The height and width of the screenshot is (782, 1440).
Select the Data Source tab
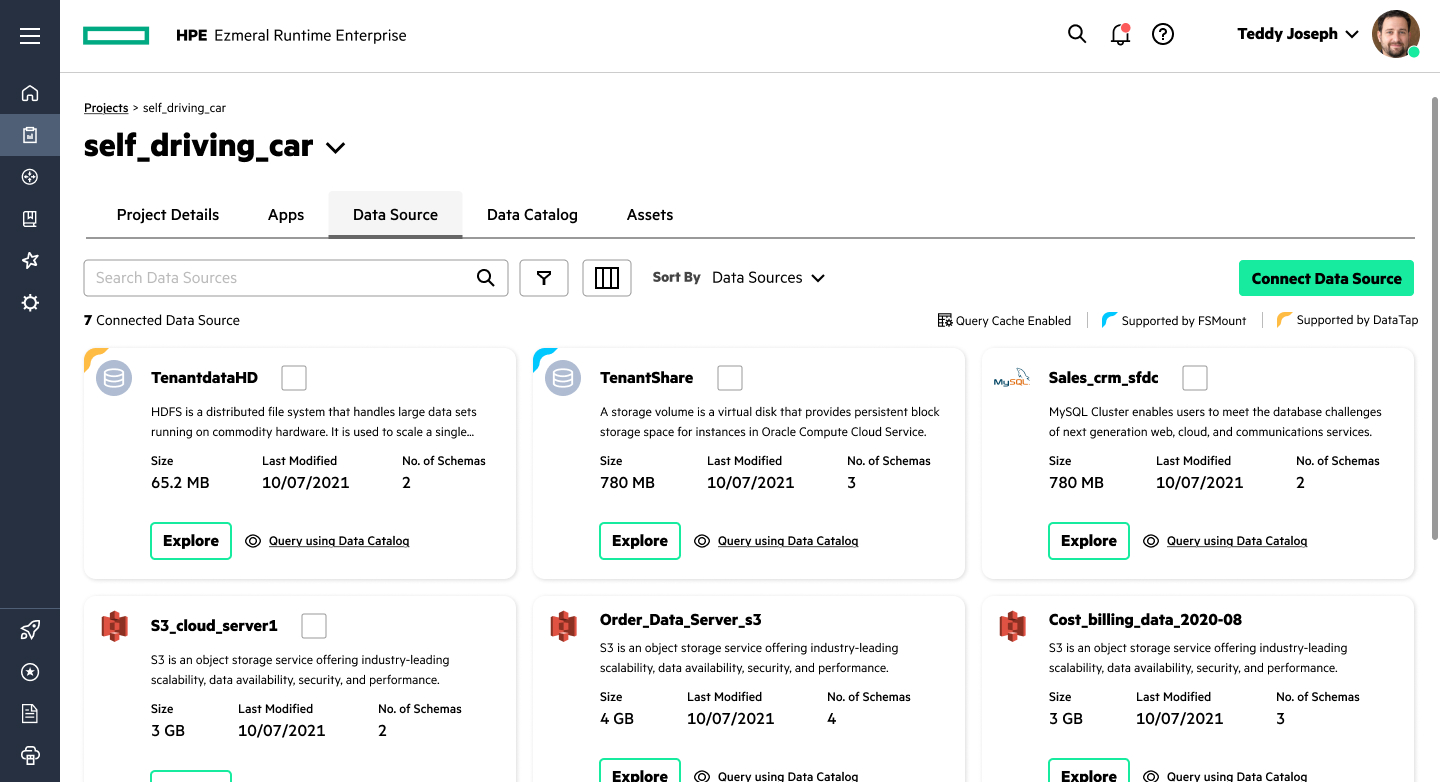[395, 215]
